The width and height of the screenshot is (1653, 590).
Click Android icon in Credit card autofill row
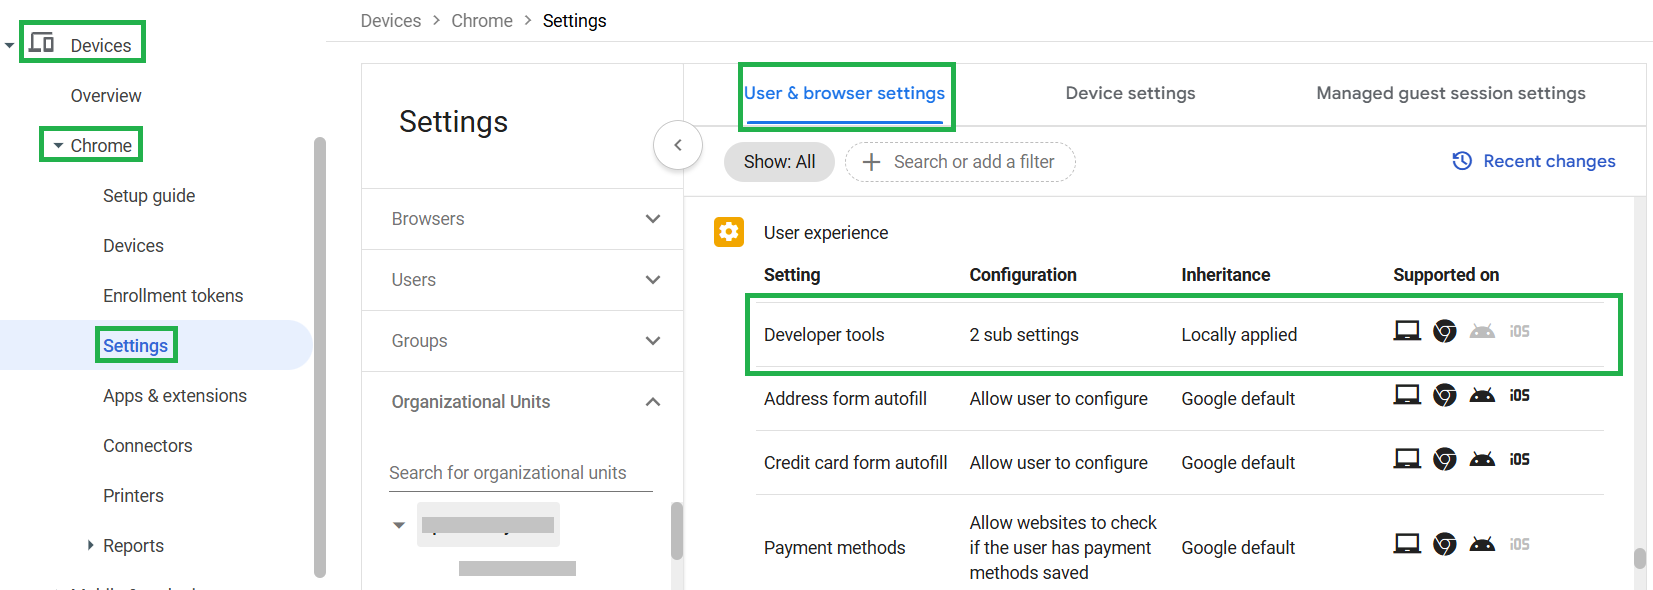click(x=1482, y=459)
